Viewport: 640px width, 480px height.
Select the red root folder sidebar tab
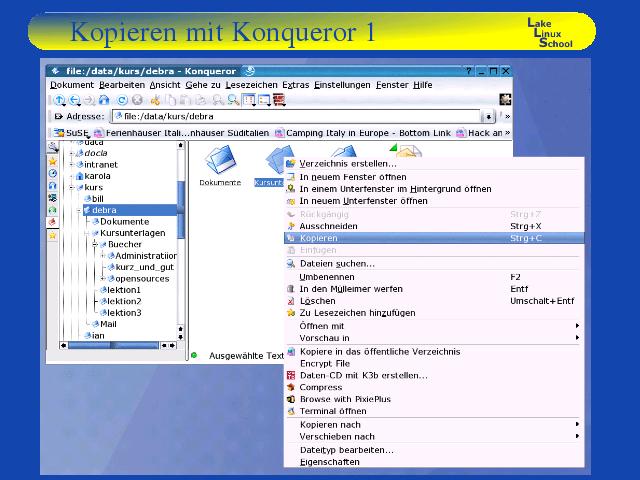[53, 222]
